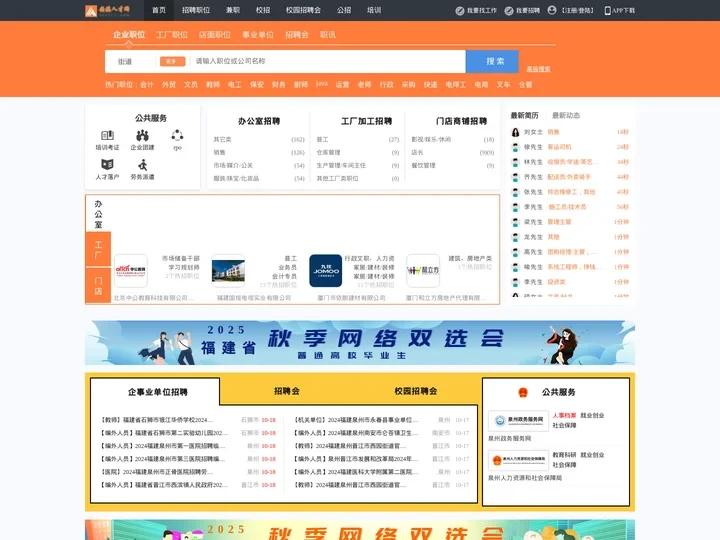Click the blue 搜索 button
This screenshot has width=720, height=540.
pyautogui.click(x=492, y=62)
